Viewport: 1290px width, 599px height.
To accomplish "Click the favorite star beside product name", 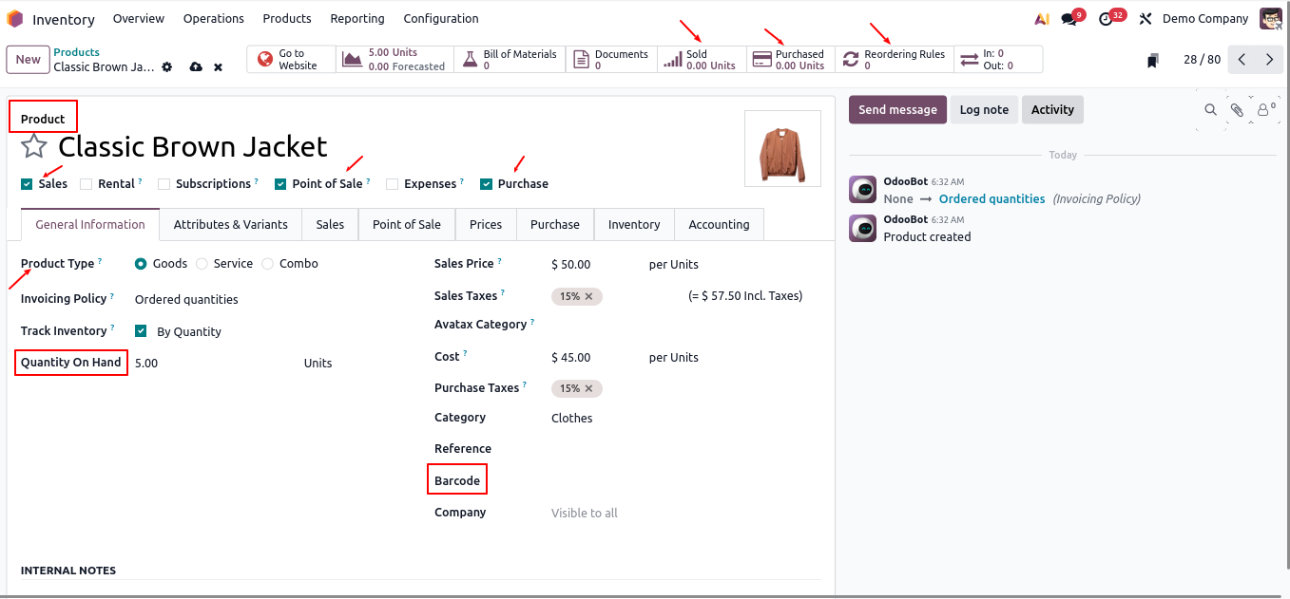I will pos(34,147).
